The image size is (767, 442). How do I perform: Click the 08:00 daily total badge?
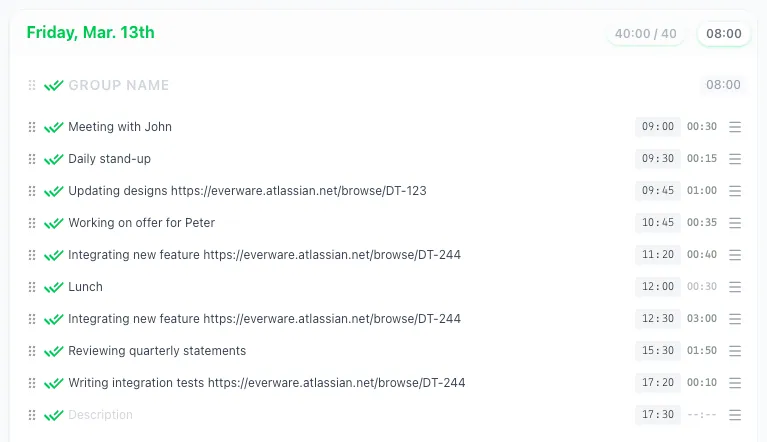[724, 34]
